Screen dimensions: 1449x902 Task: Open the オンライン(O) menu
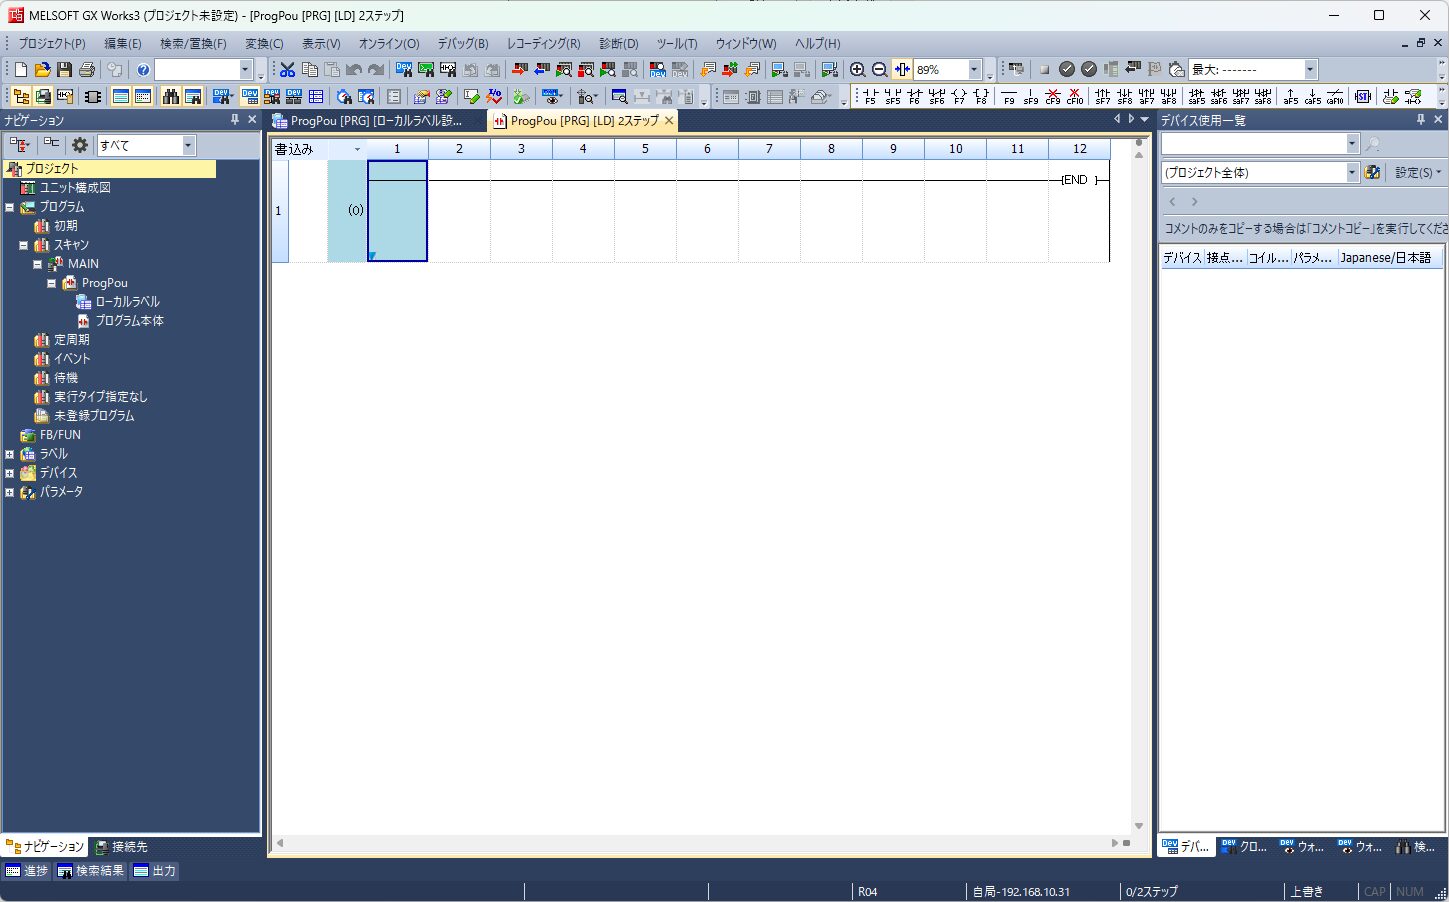click(388, 44)
